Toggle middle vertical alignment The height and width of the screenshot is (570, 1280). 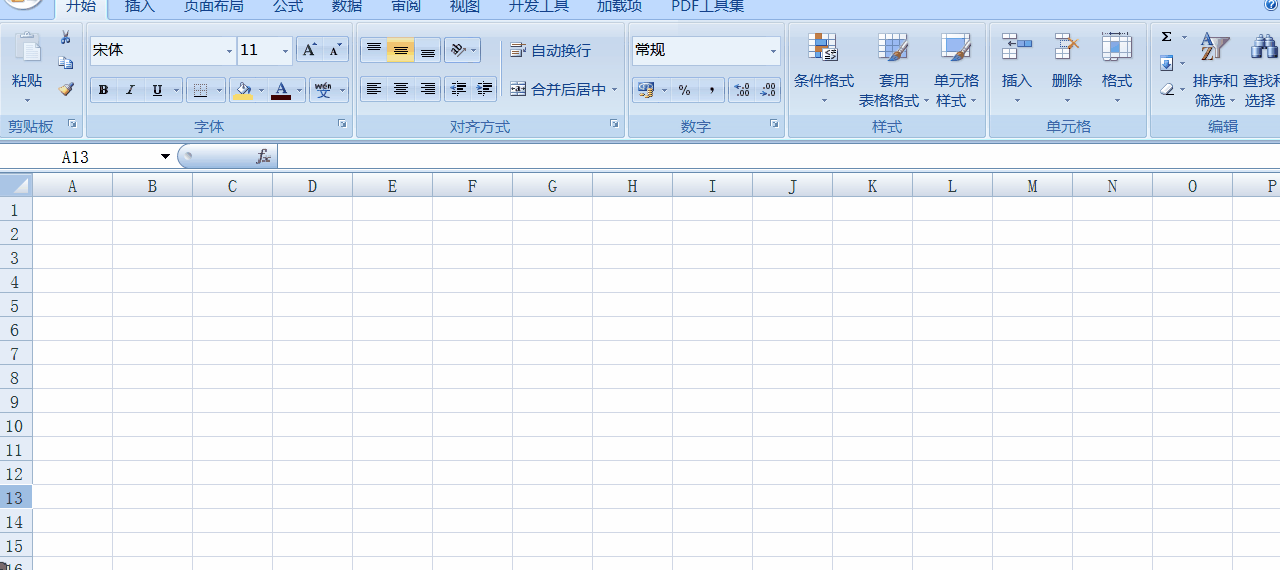pos(401,50)
